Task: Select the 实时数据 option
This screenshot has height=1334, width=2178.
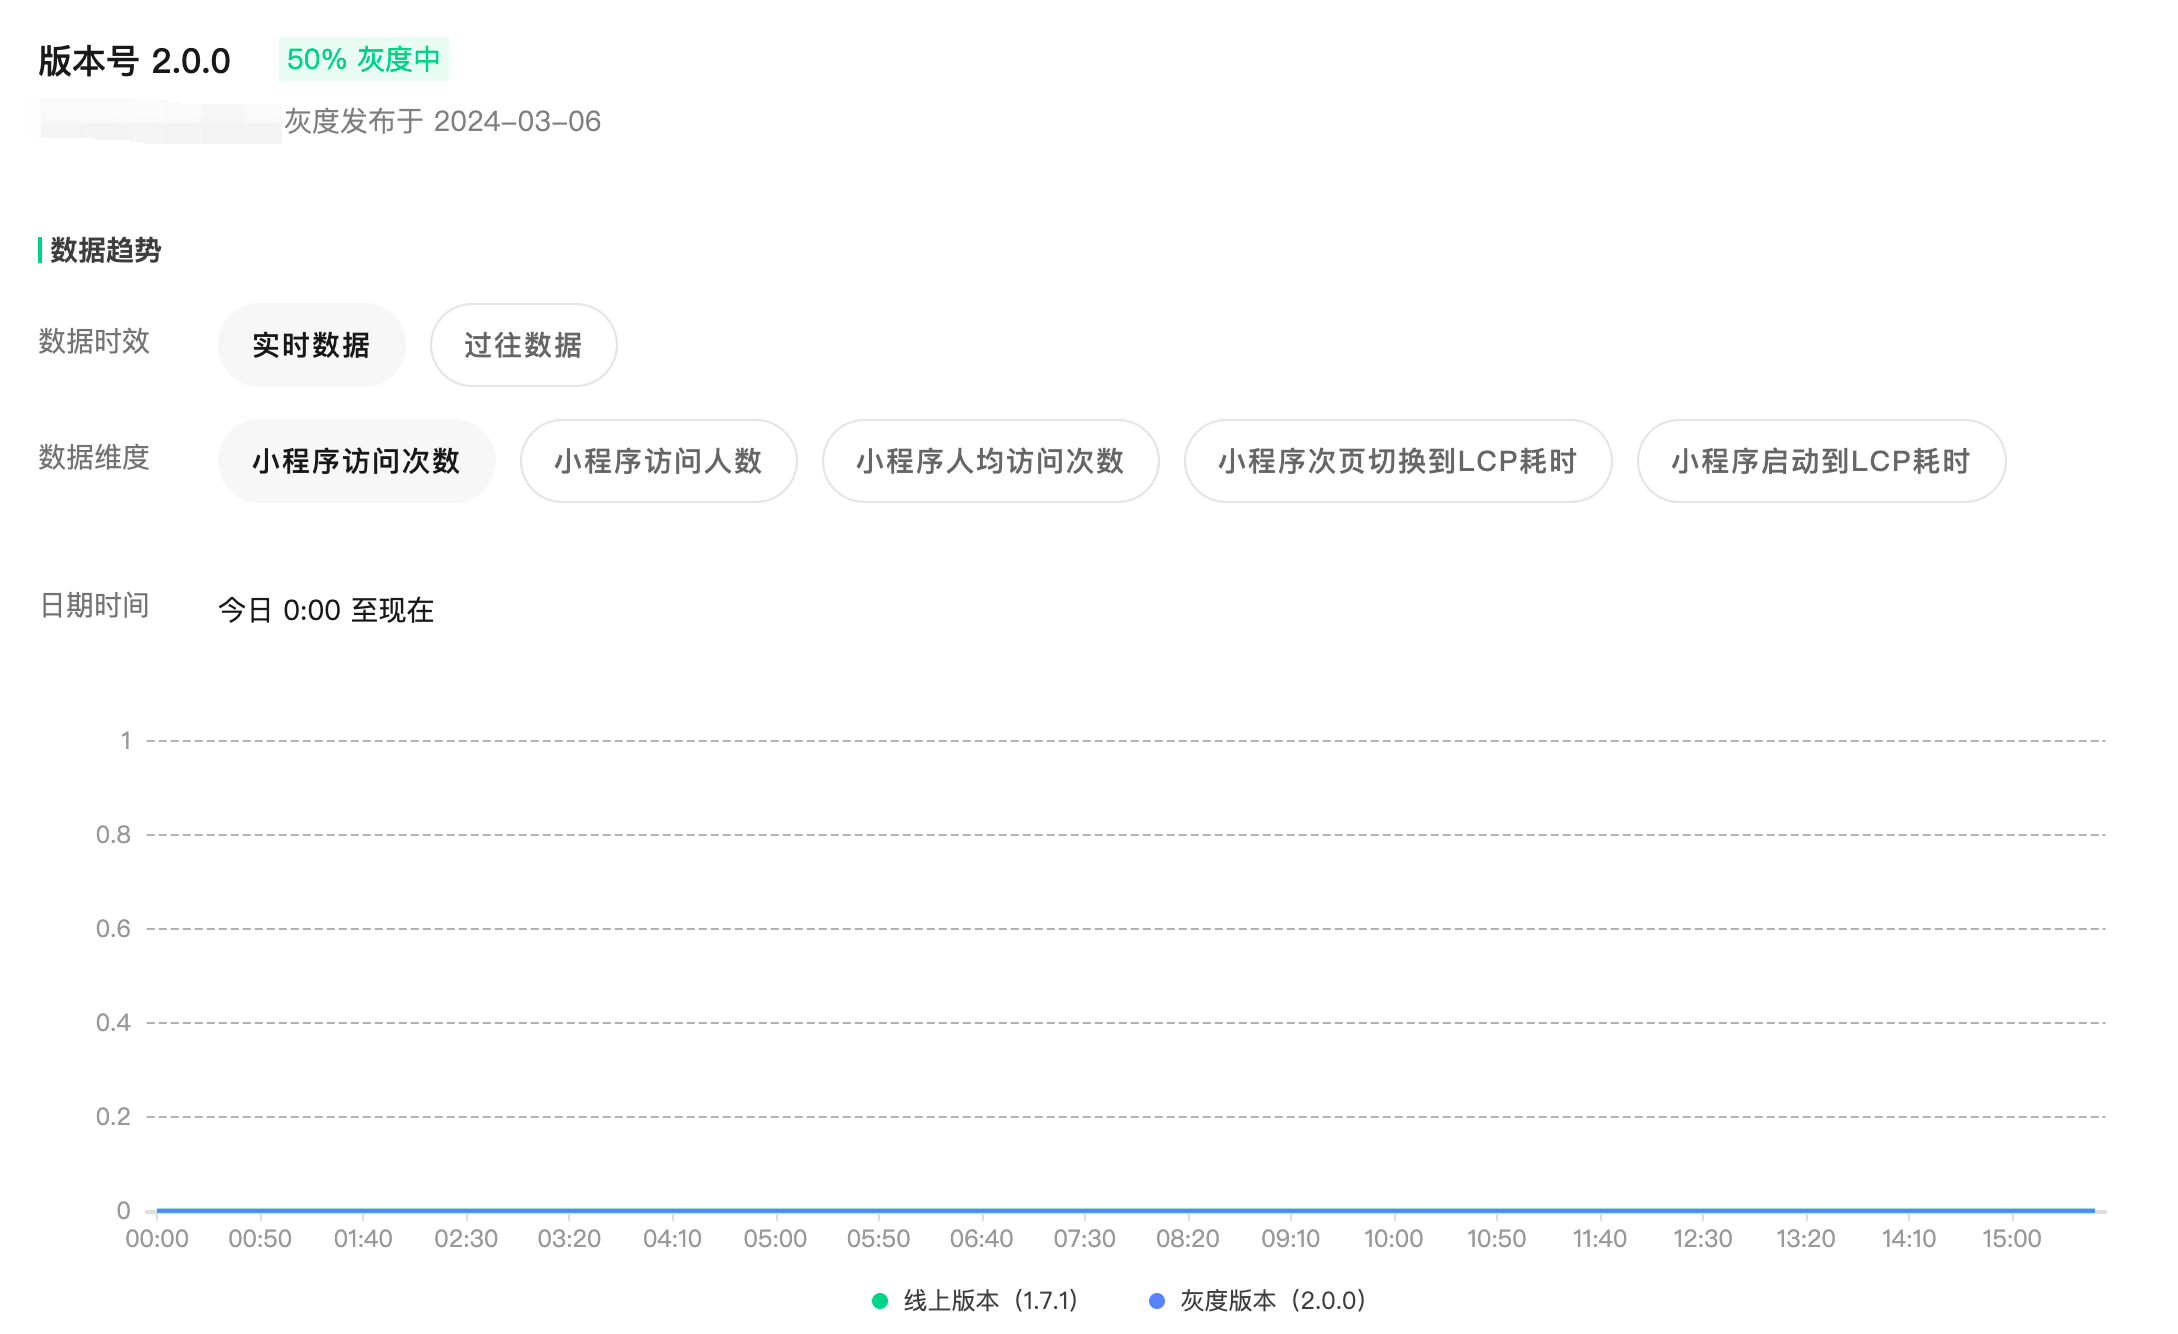Action: (311, 345)
